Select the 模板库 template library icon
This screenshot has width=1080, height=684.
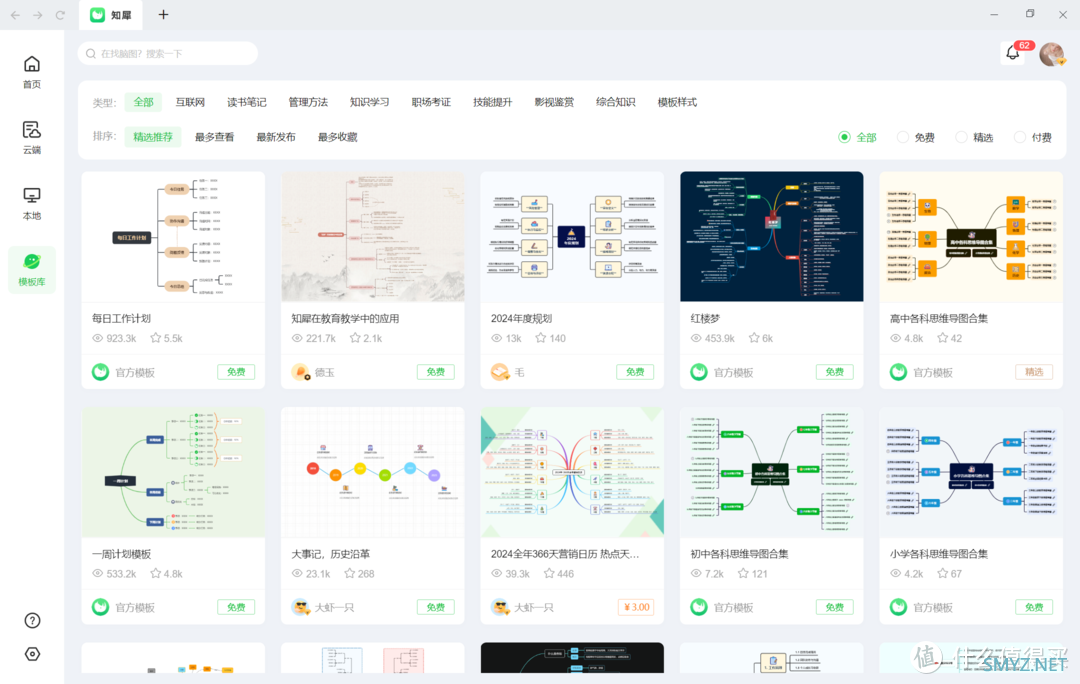32,262
